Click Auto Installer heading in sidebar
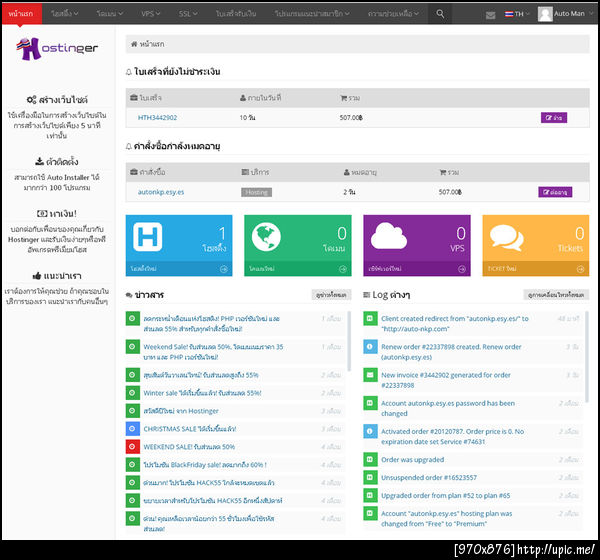The height and width of the screenshot is (560, 600). (x=57, y=162)
